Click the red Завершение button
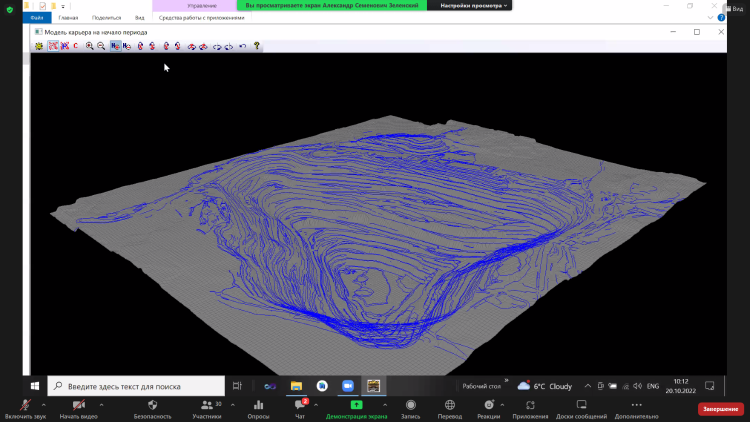Image resolution: width=750 pixels, height=422 pixels. [720, 408]
